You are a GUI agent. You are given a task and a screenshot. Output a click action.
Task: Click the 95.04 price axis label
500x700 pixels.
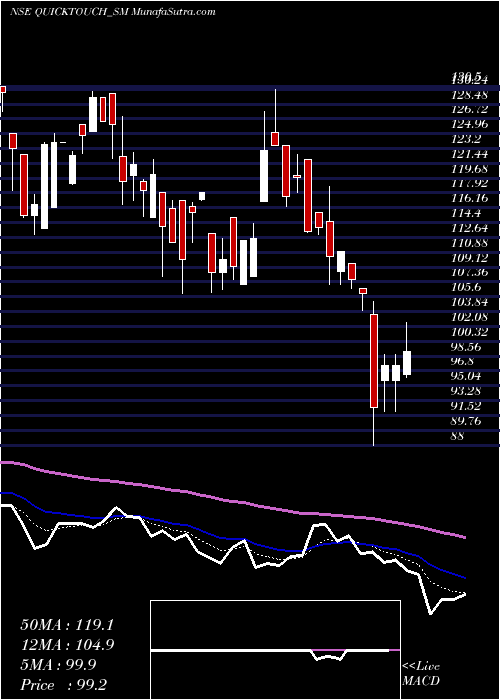[x=467, y=376]
